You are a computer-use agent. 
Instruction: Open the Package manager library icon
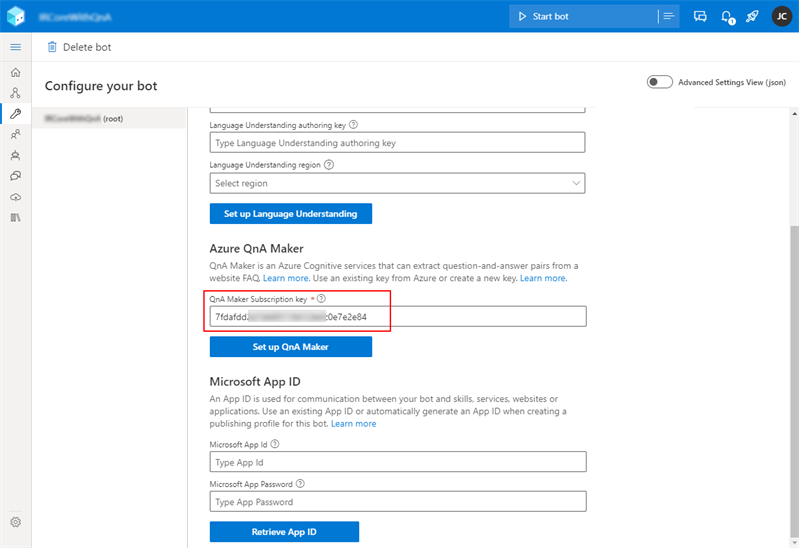click(x=15, y=217)
